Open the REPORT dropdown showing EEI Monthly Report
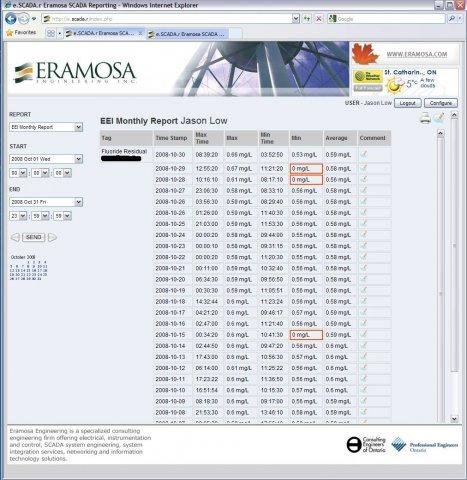467x480 pixels. pyautogui.click(x=46, y=127)
